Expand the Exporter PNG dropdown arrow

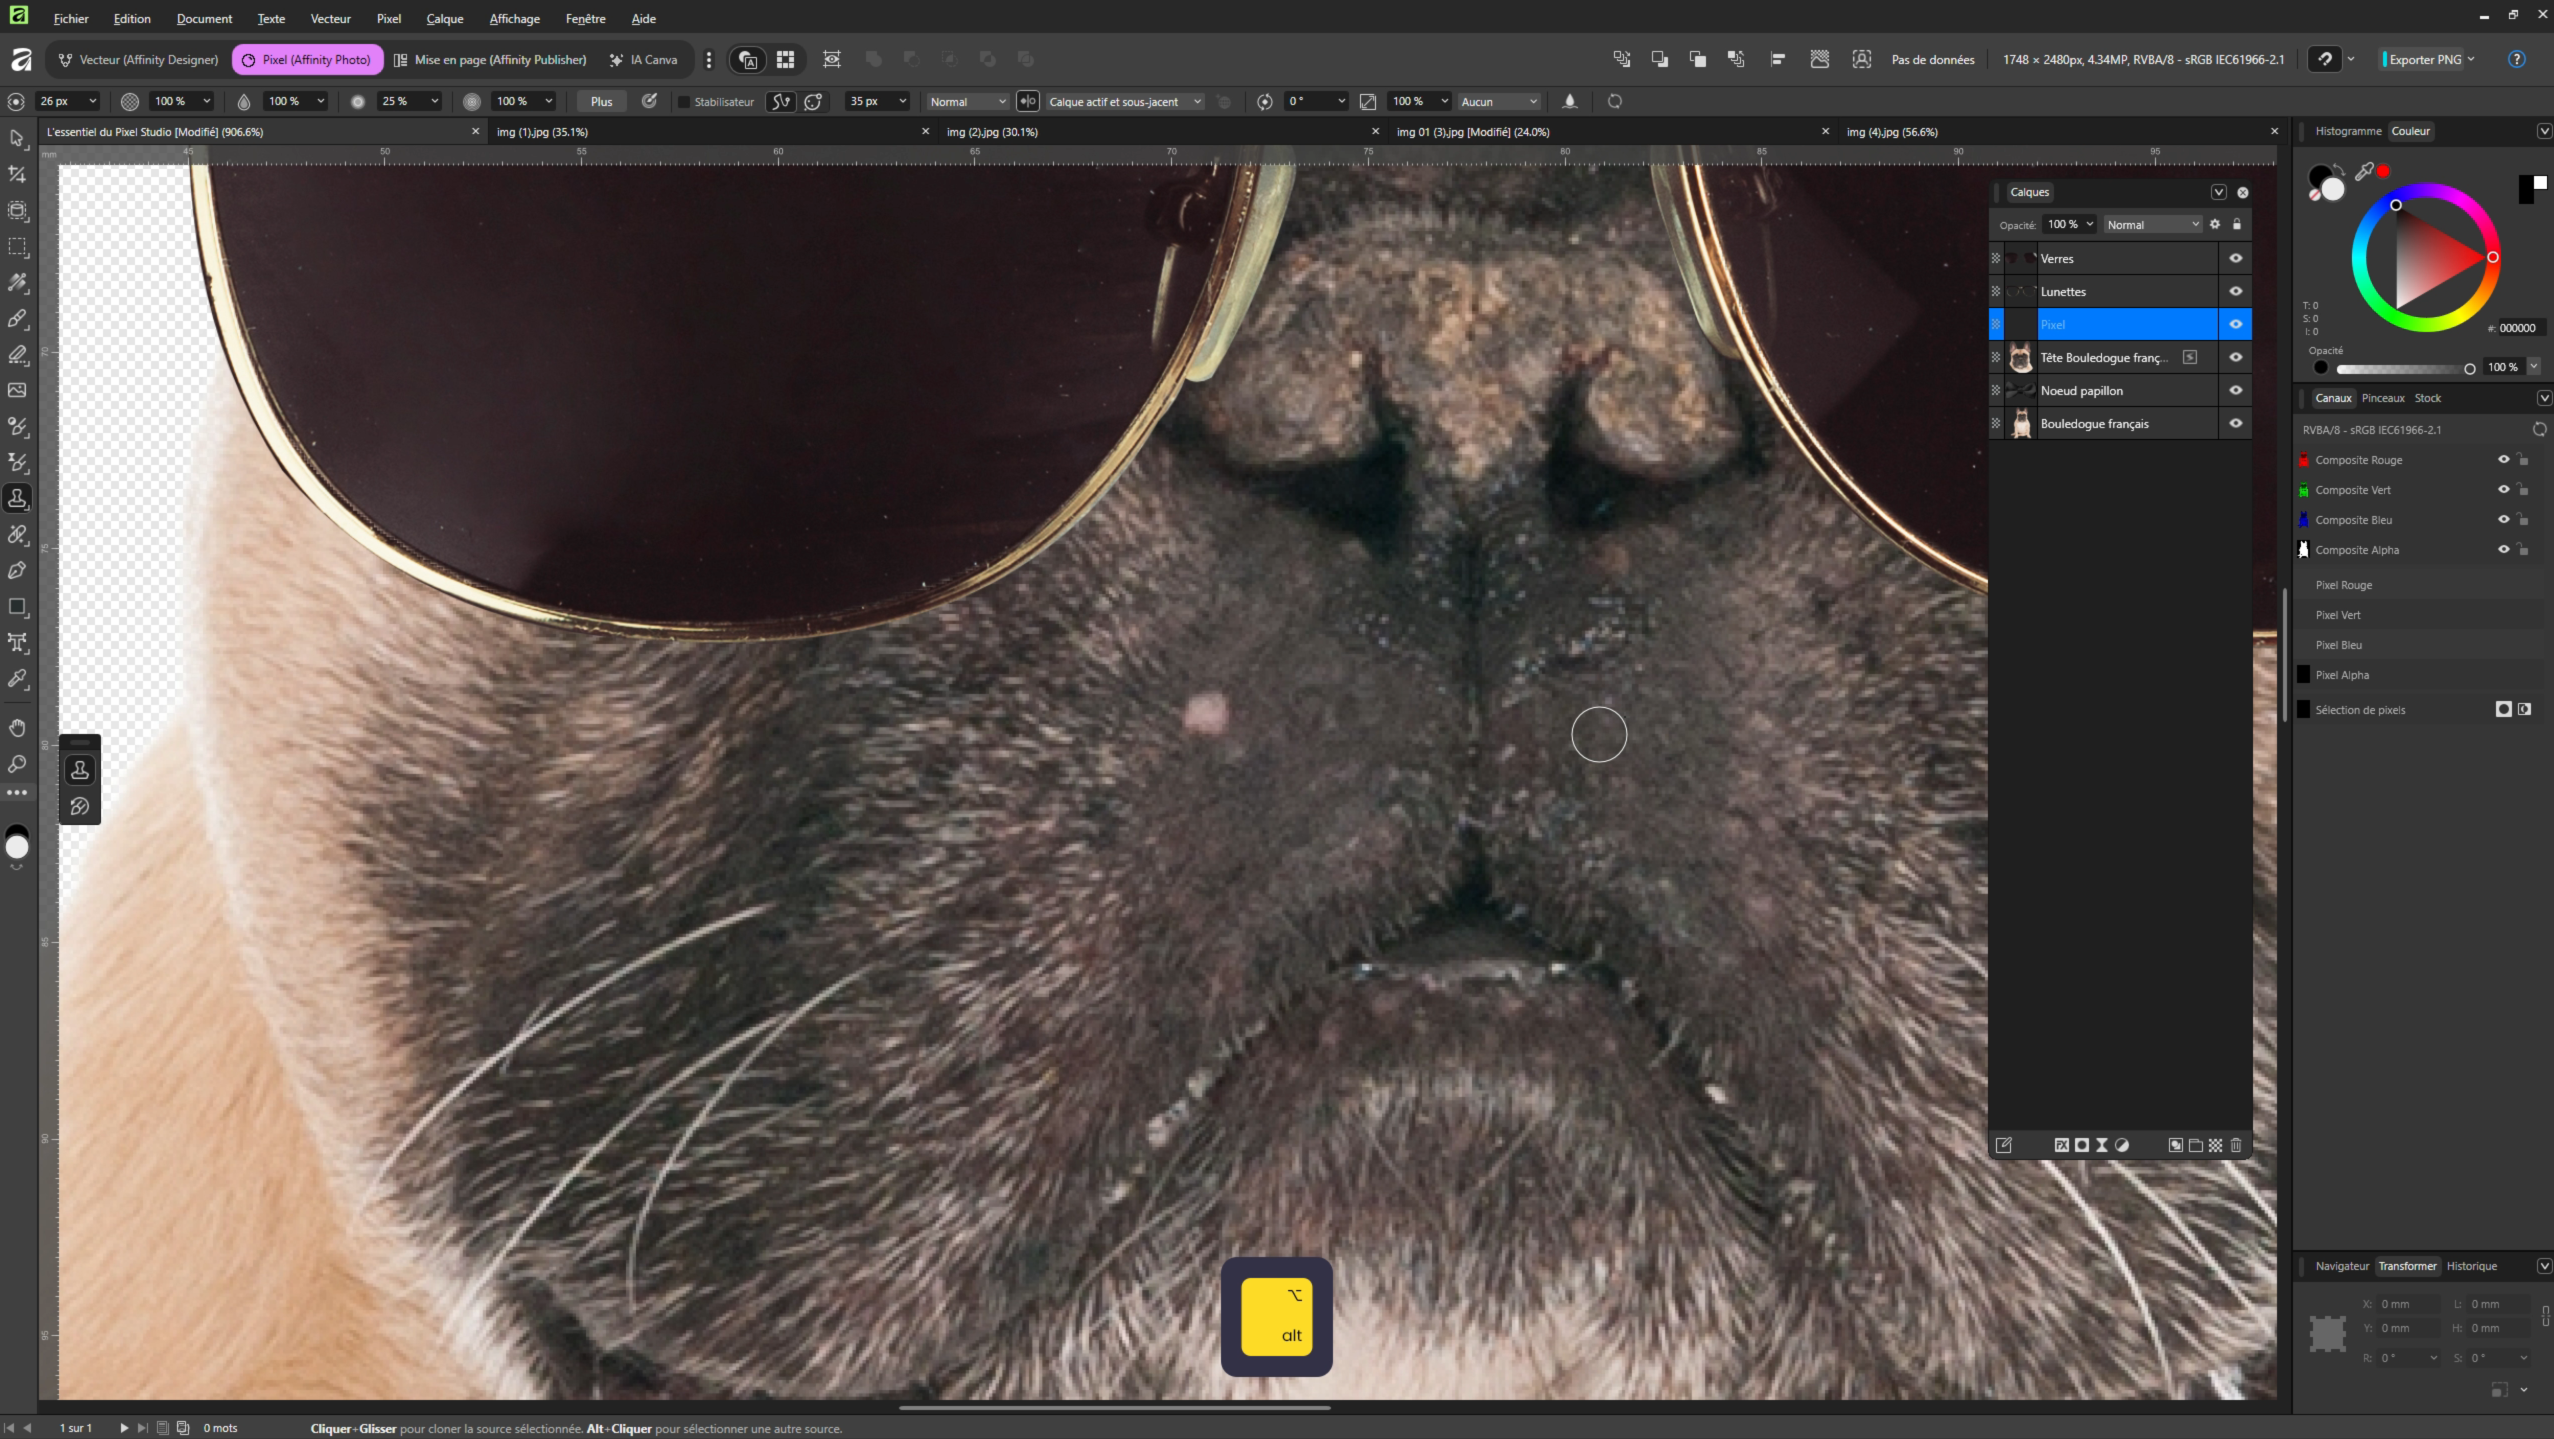pyautogui.click(x=2471, y=59)
